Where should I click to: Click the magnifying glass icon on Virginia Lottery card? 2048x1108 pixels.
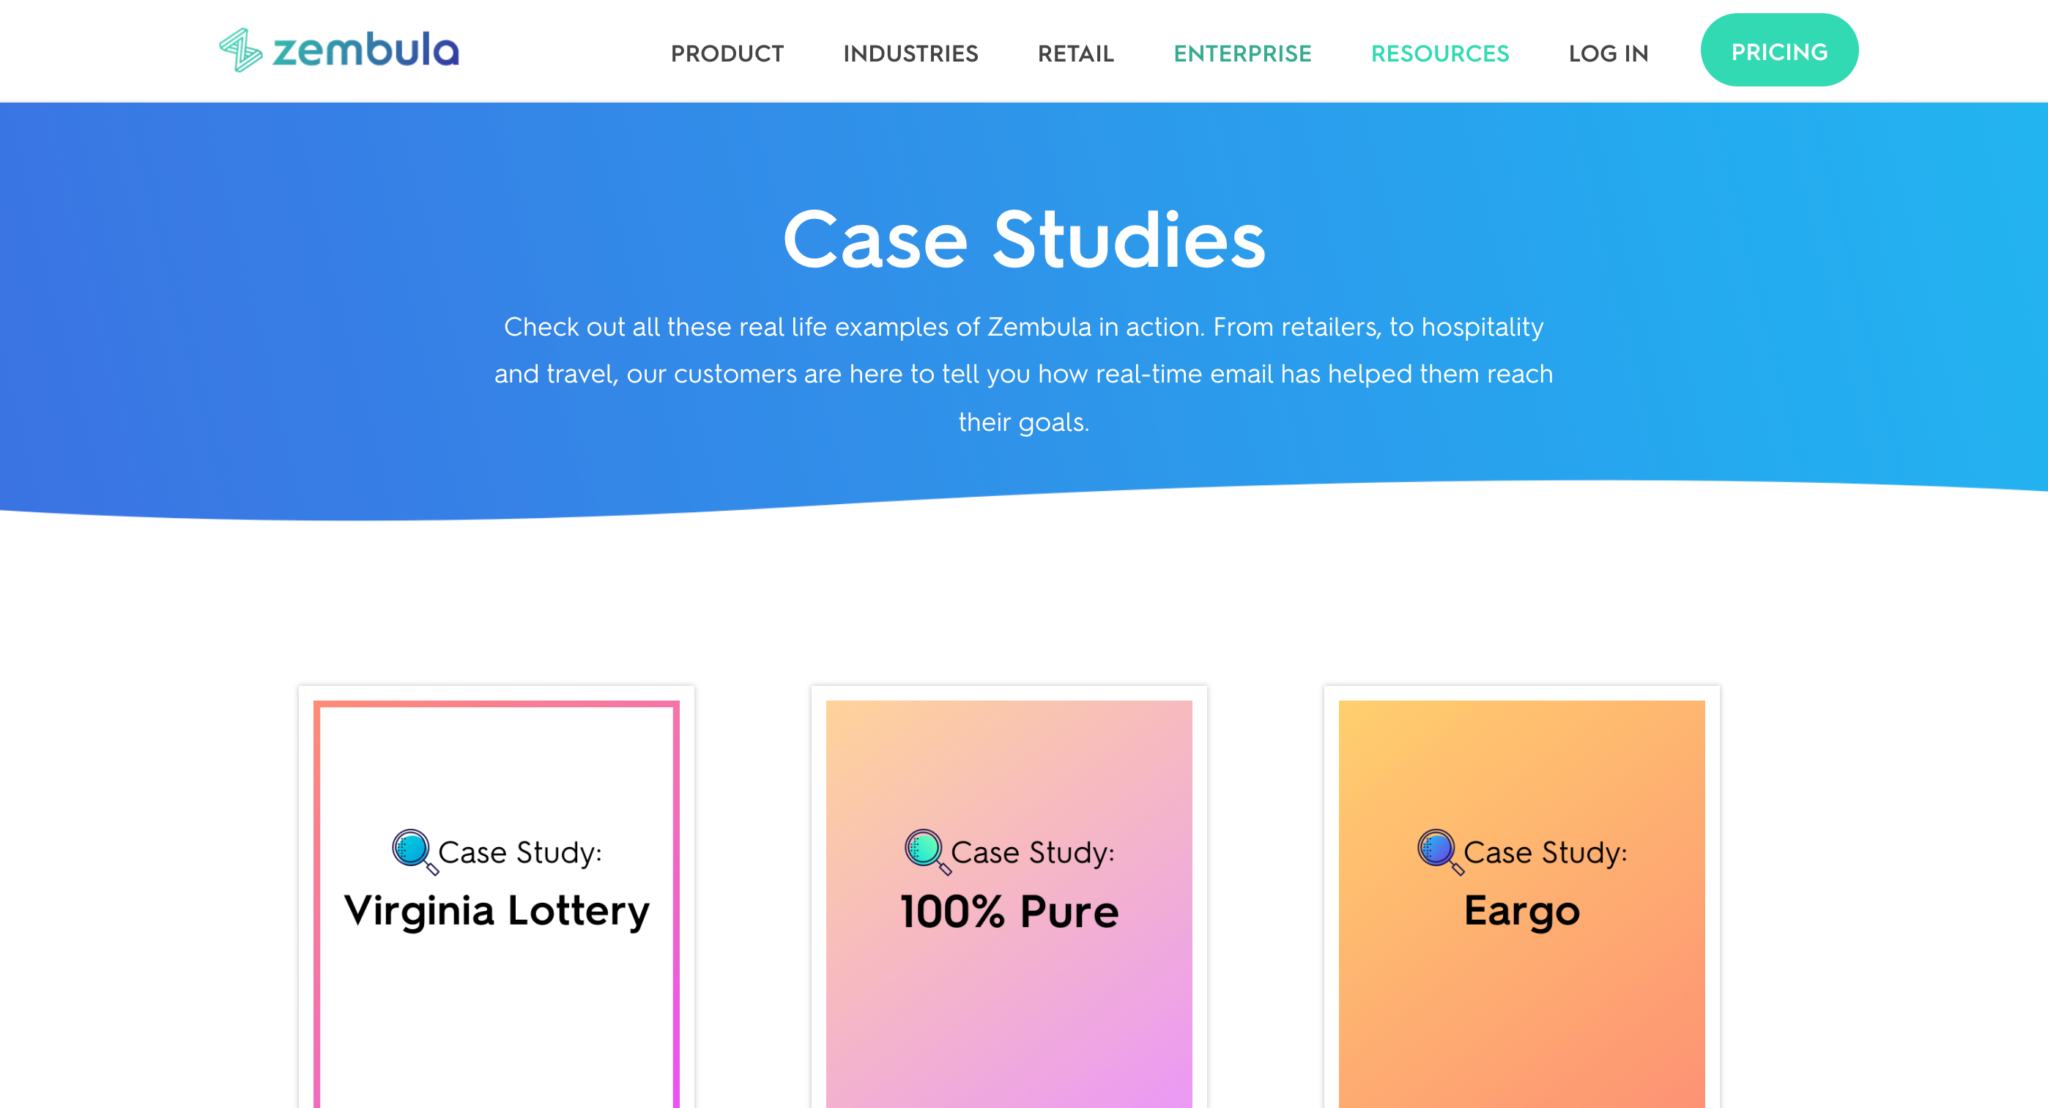tap(405, 849)
